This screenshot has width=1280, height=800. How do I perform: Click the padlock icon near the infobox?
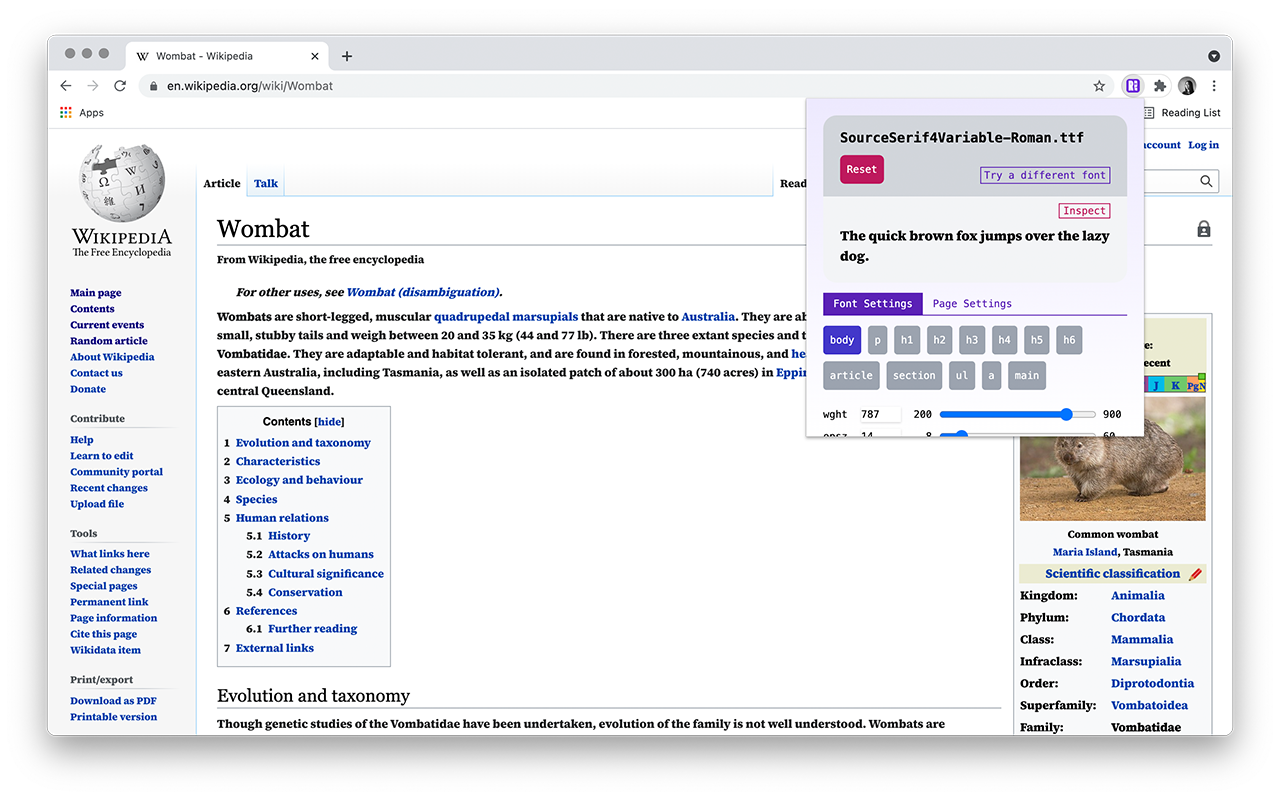pos(1203,228)
